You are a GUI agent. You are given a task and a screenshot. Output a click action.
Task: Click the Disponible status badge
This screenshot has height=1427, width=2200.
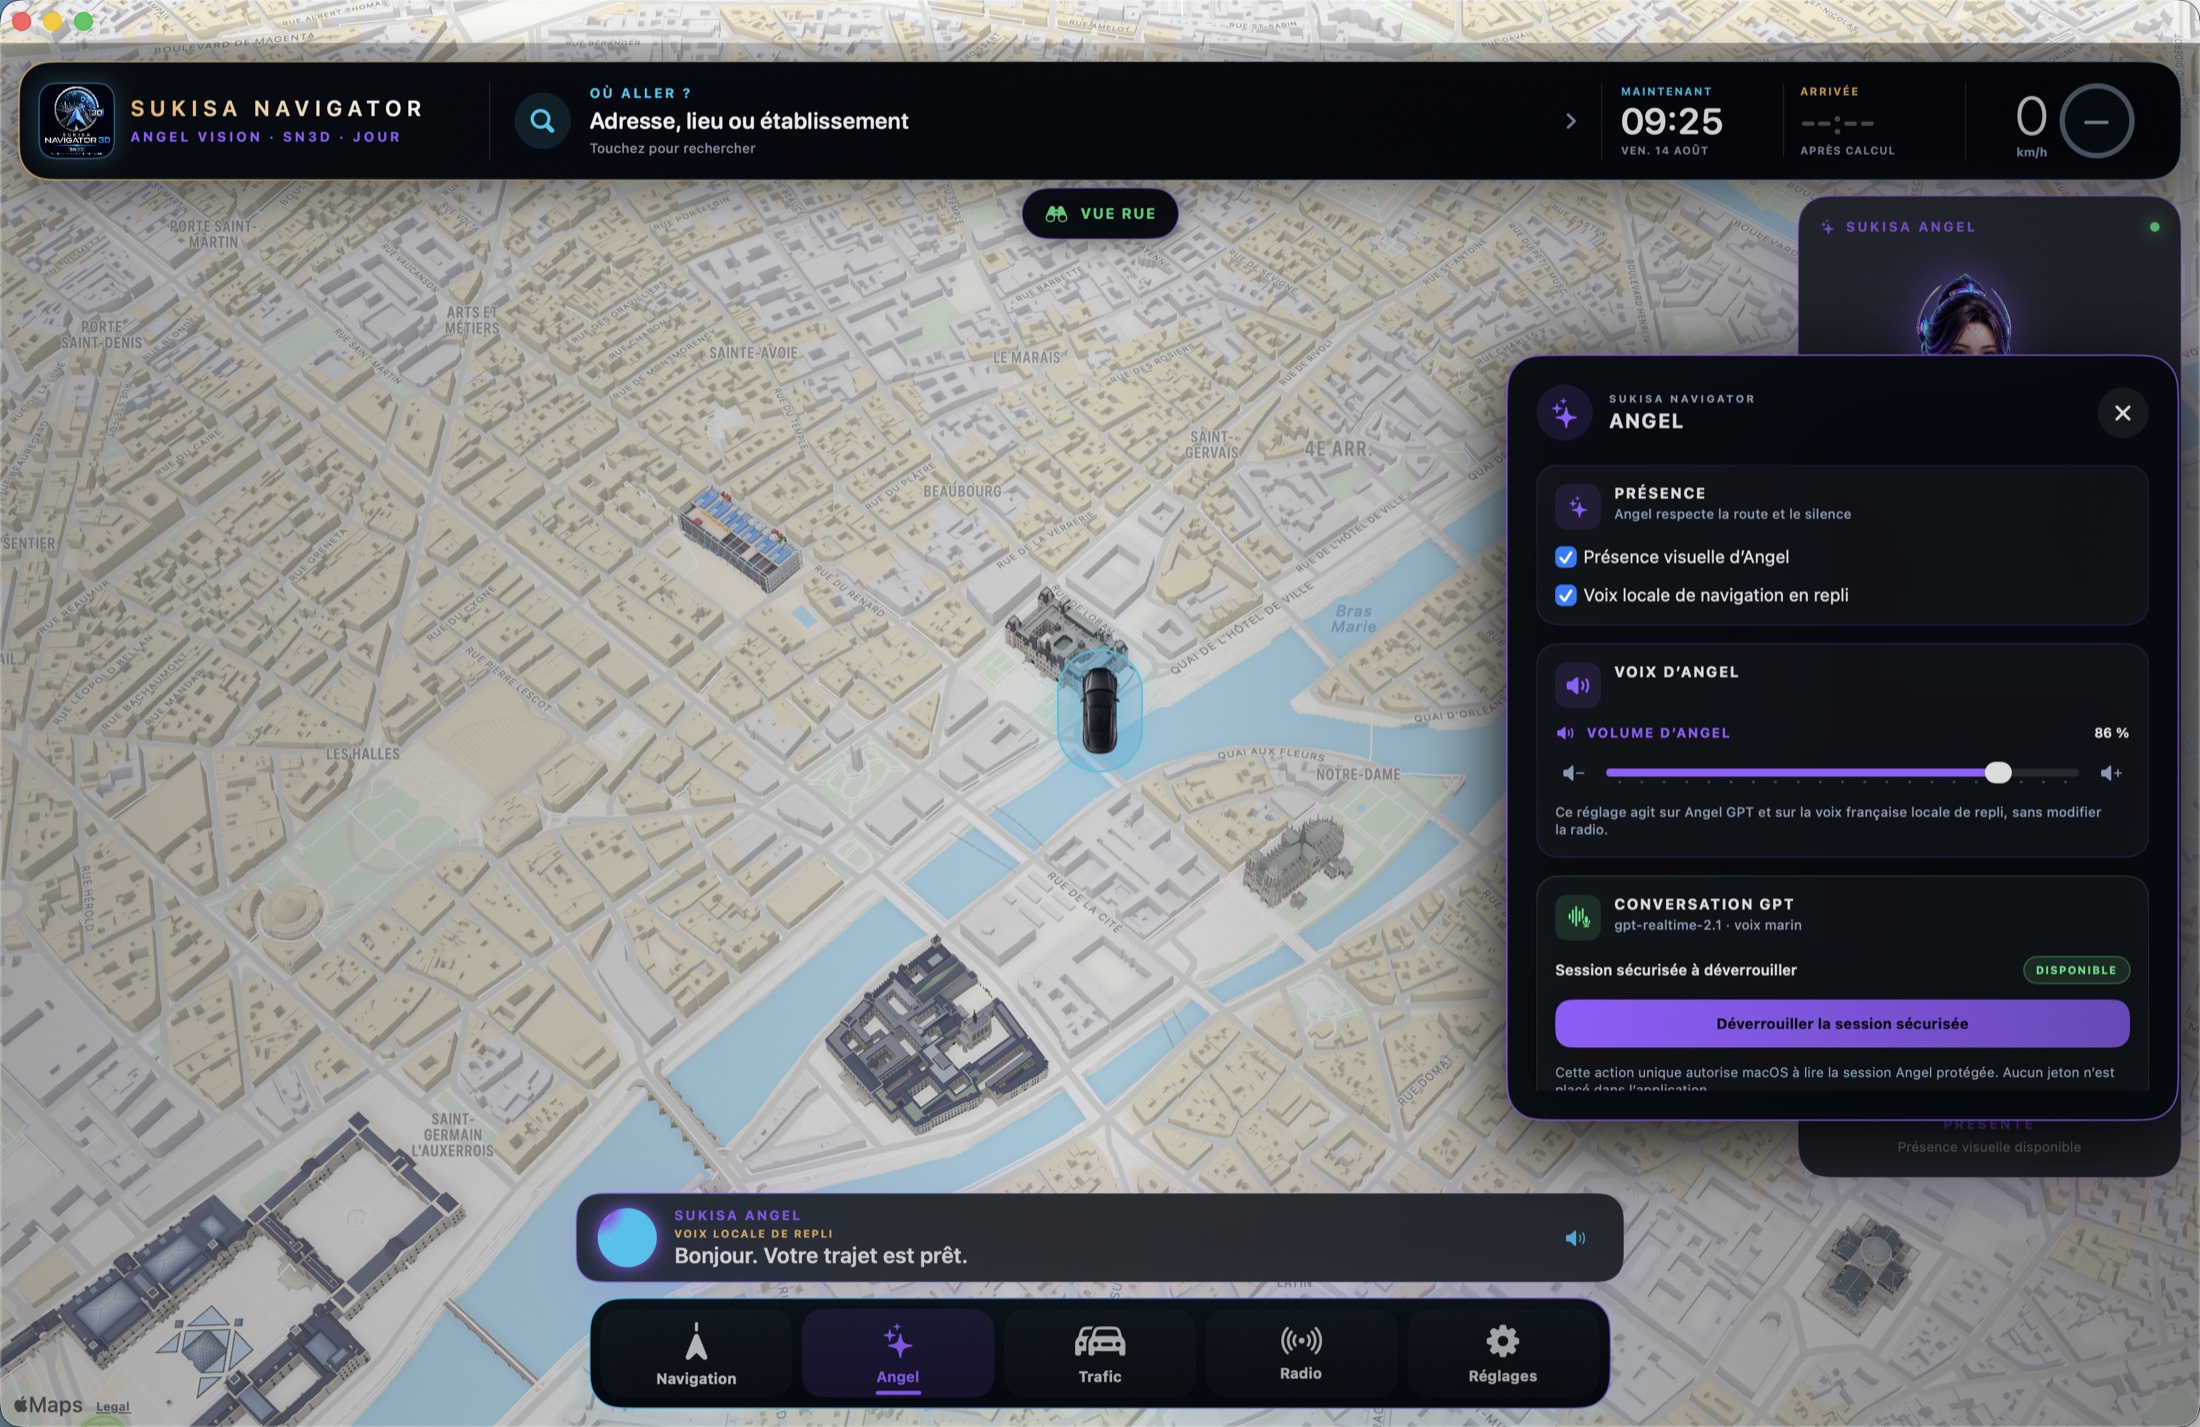[x=2076, y=970]
